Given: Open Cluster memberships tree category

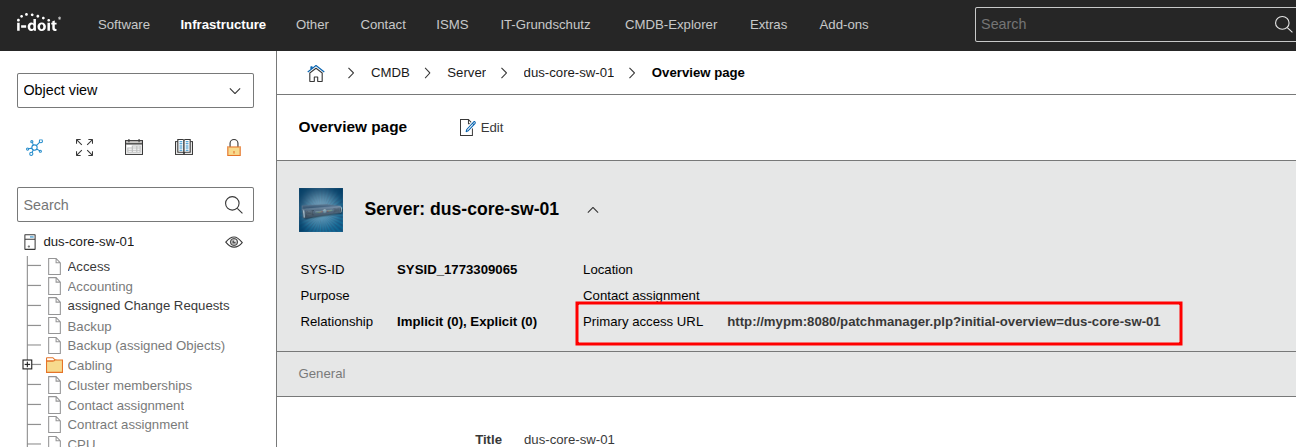Looking at the screenshot, I should (x=130, y=386).
